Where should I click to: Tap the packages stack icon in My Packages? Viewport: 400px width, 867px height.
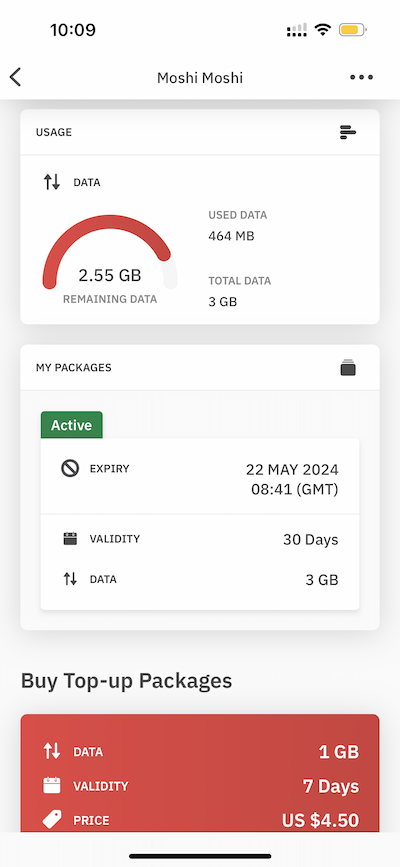[348, 368]
